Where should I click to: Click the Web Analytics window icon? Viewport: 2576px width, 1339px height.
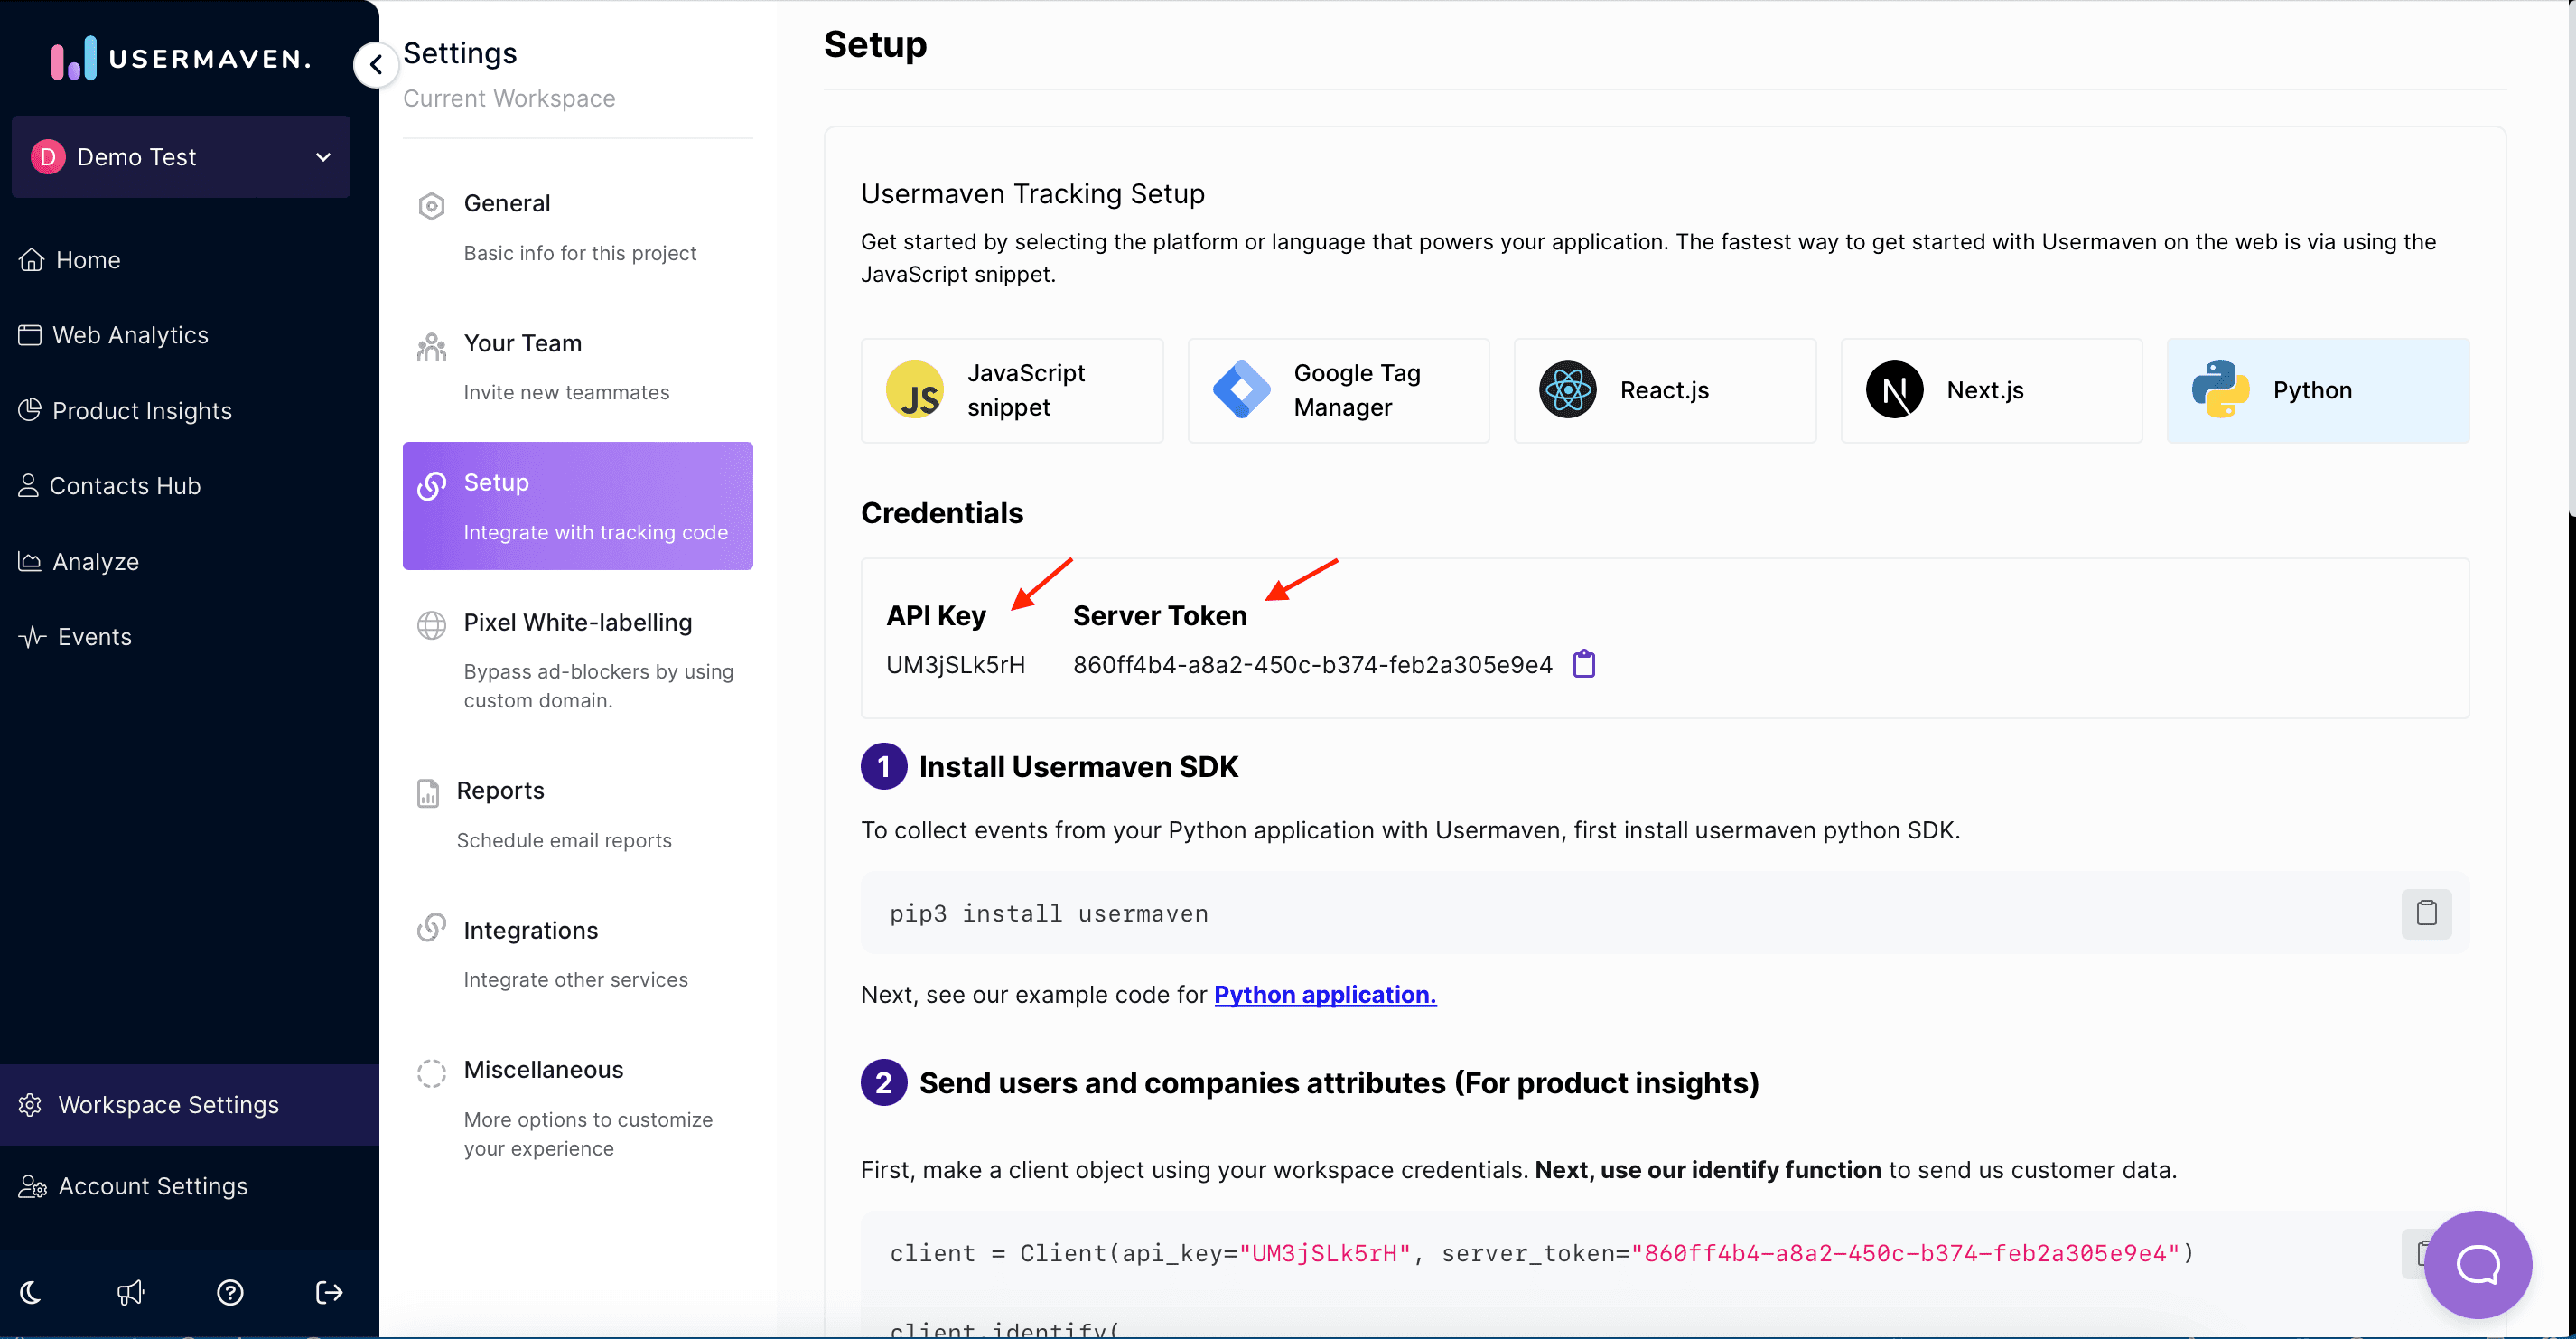coord(30,335)
